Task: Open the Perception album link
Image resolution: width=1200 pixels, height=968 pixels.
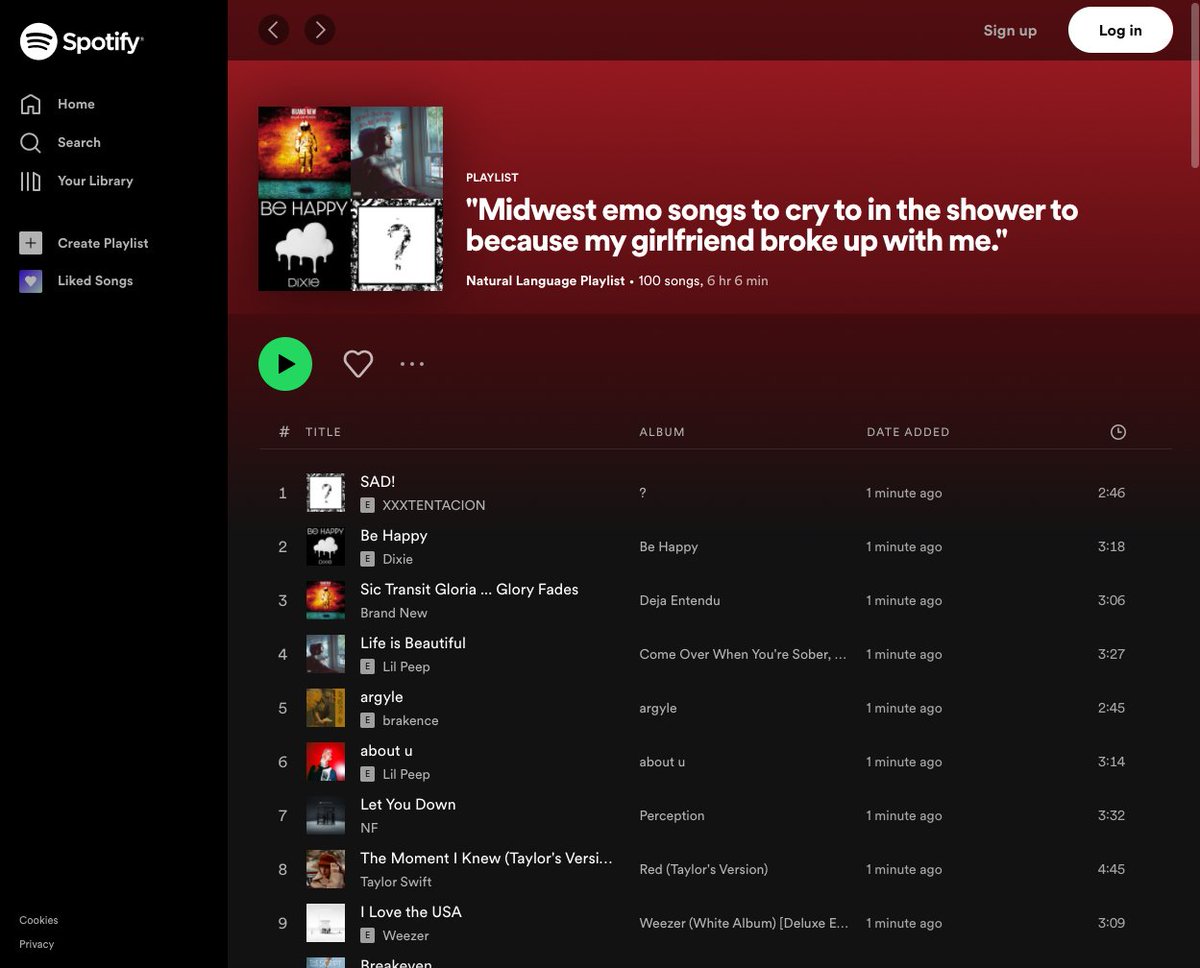Action: [x=672, y=816]
